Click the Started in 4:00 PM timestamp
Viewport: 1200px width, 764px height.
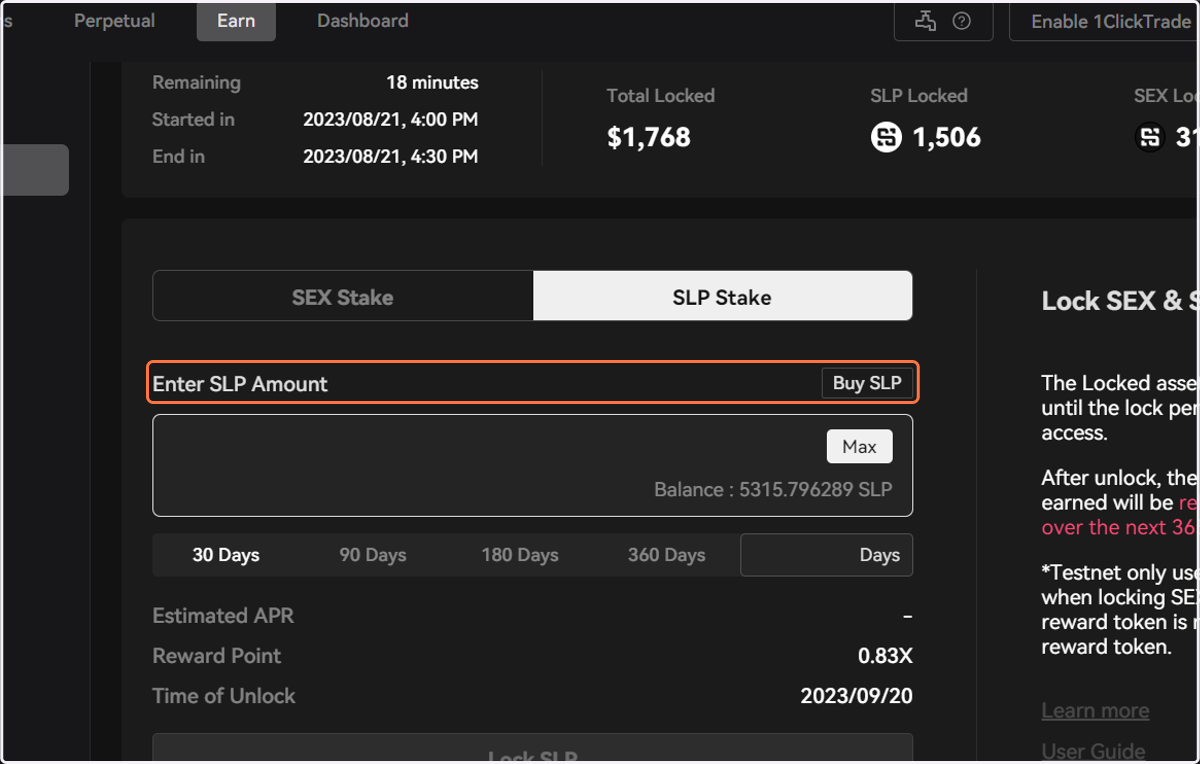391,120
